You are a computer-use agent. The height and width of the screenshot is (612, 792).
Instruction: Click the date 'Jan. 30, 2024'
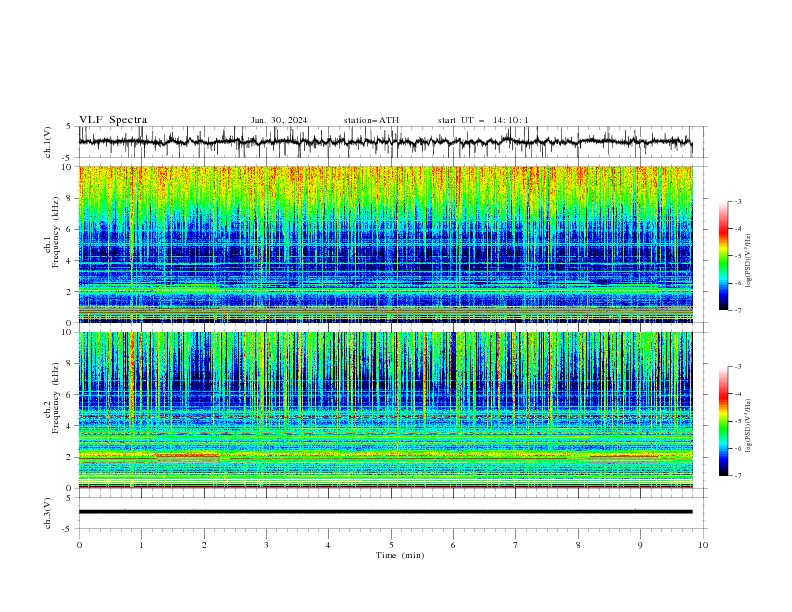(279, 120)
